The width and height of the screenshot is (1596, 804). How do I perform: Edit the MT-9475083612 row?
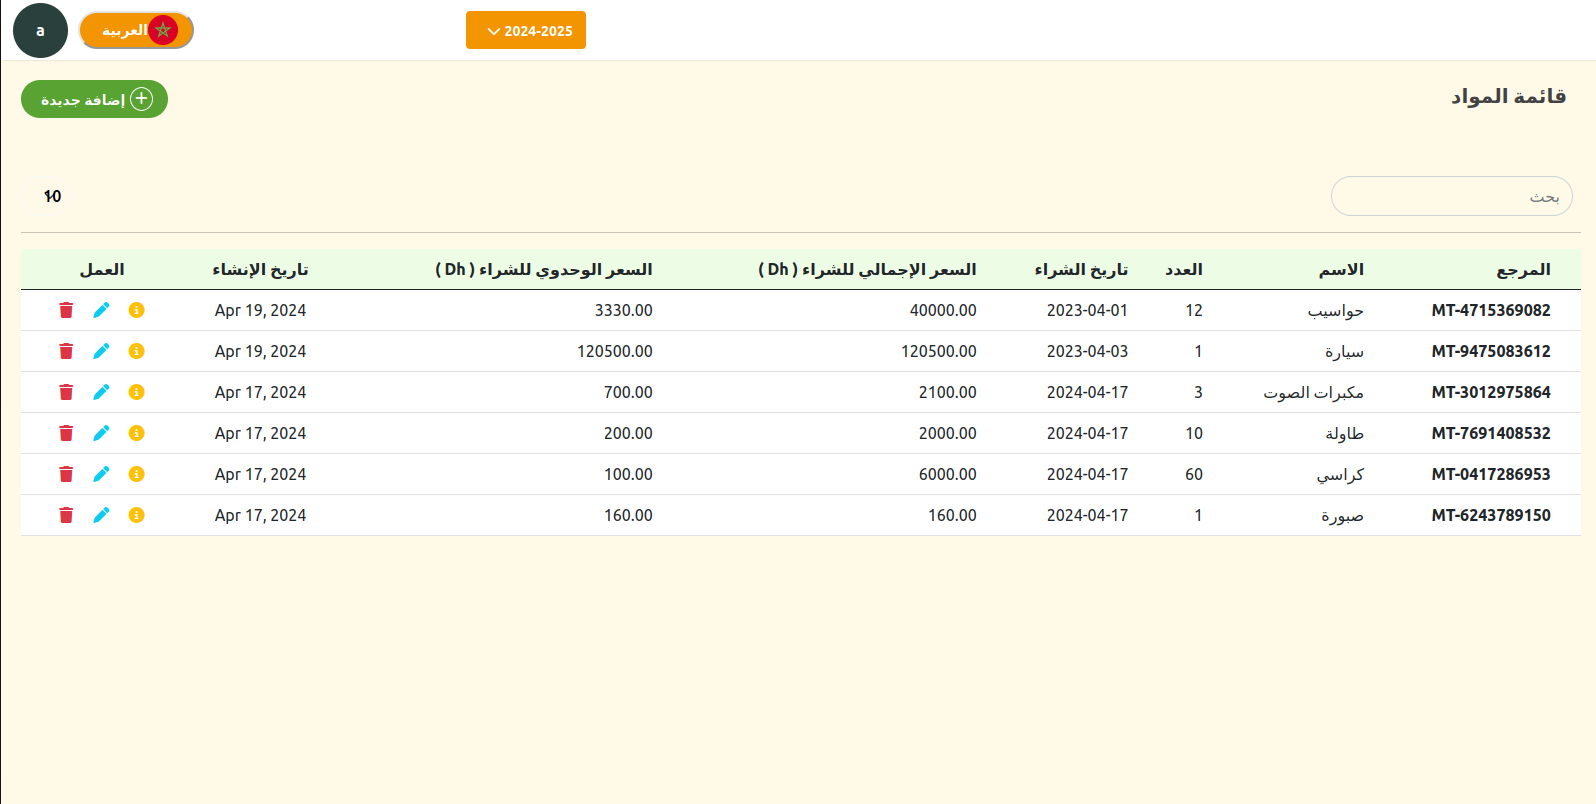click(x=101, y=351)
